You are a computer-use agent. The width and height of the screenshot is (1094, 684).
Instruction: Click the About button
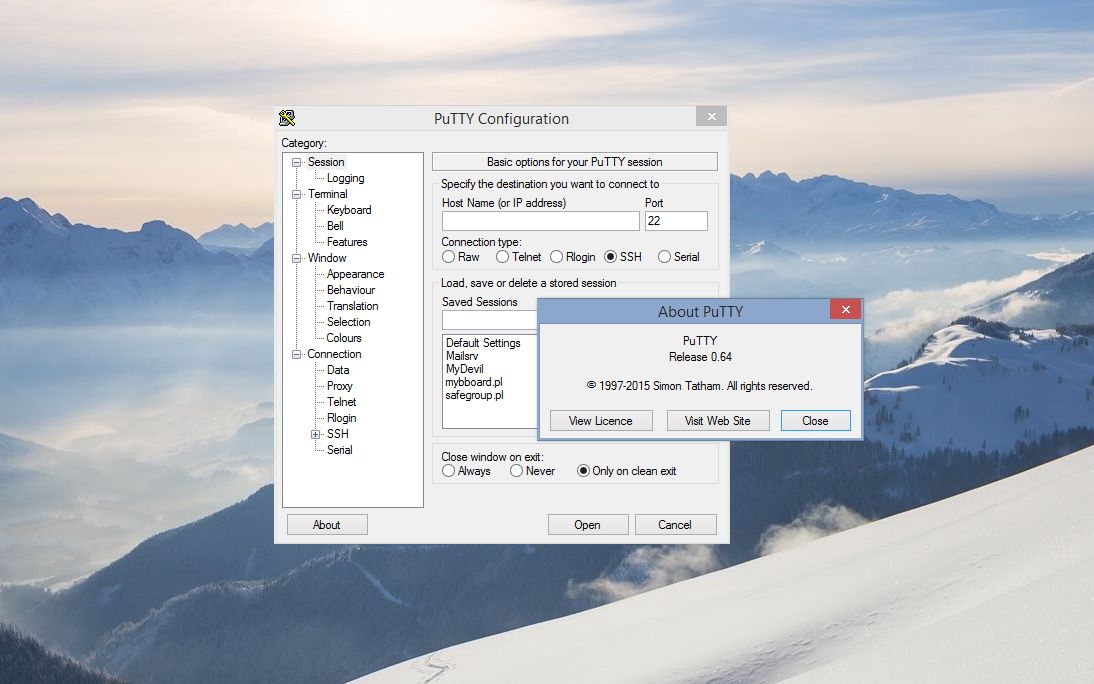tap(327, 525)
